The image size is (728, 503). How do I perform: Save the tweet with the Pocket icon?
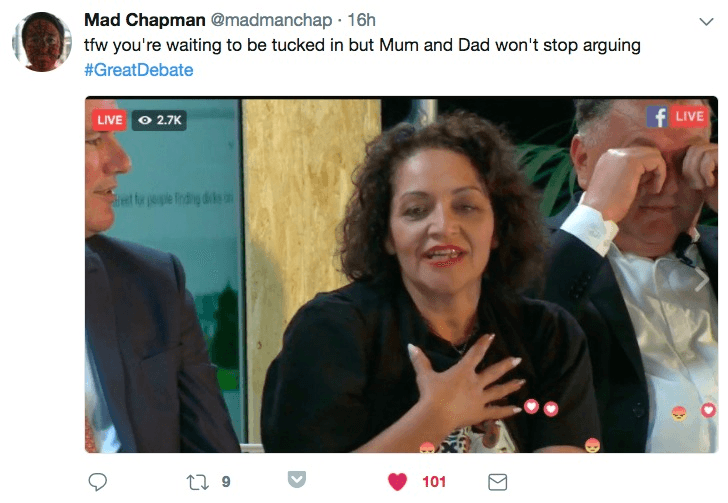(296, 481)
